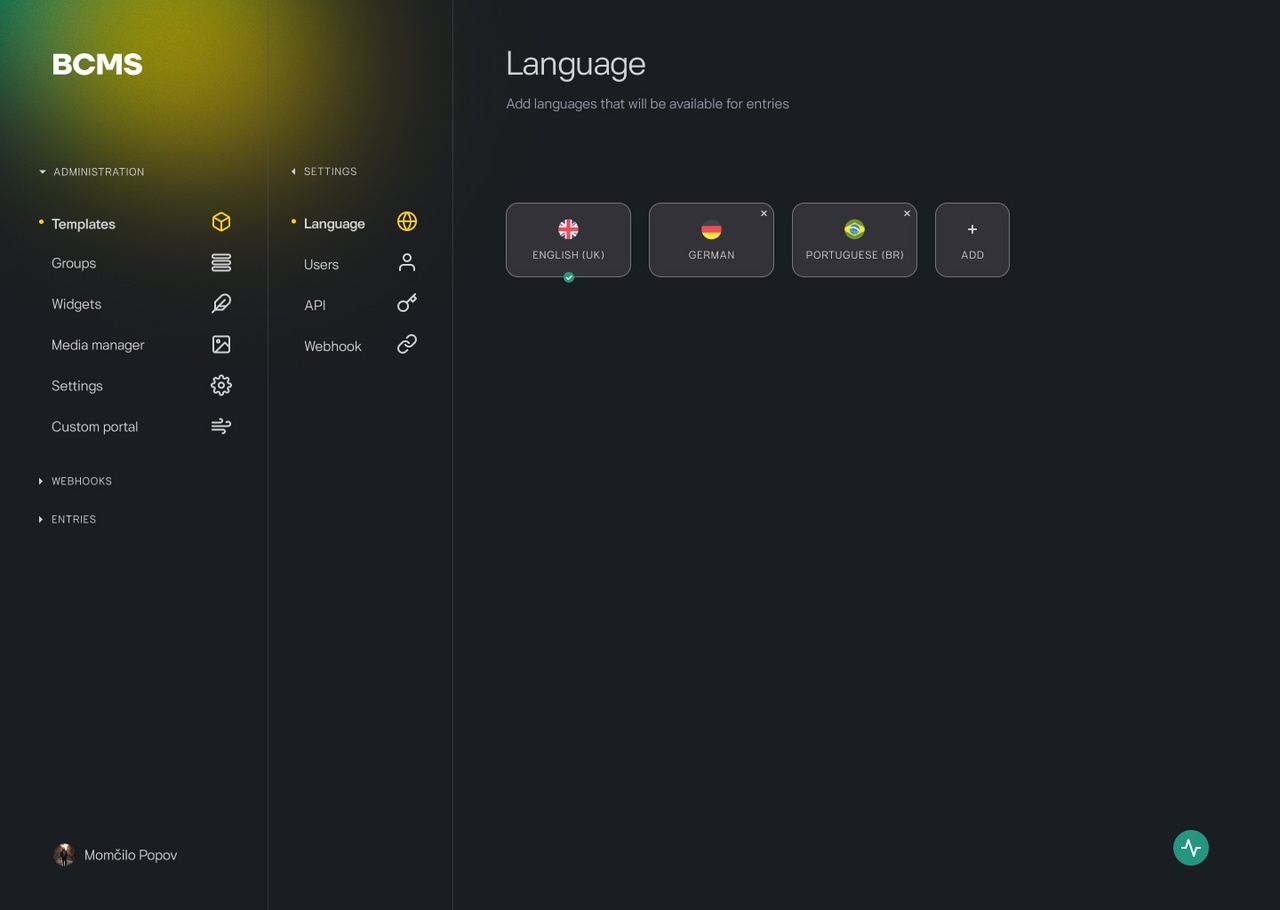
Task: Select the English (UK) language card
Action: click(568, 240)
